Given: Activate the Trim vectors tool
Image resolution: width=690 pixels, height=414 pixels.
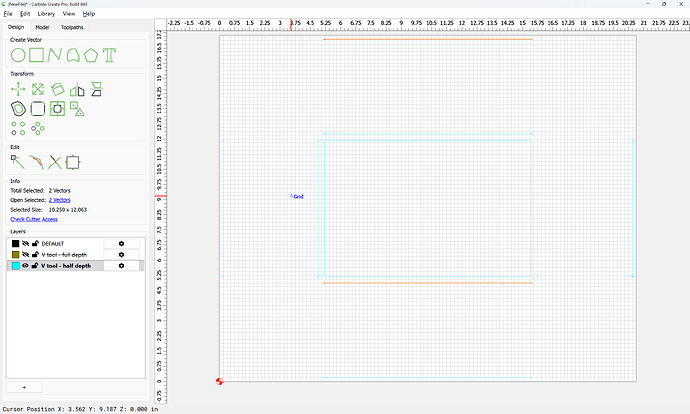Looking at the screenshot, I should (37, 162).
